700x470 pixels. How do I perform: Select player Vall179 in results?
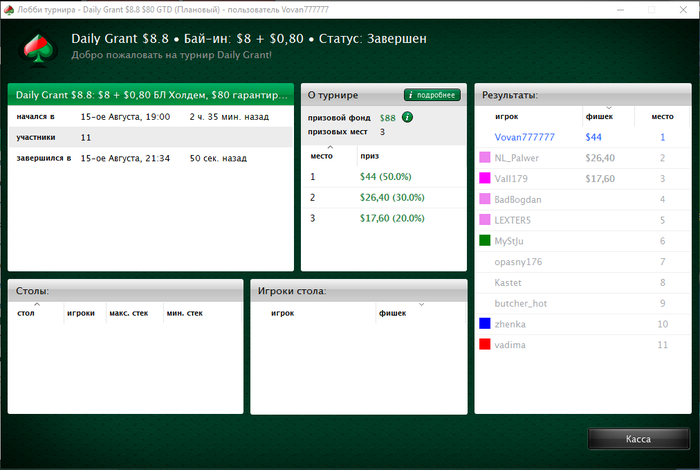511,179
